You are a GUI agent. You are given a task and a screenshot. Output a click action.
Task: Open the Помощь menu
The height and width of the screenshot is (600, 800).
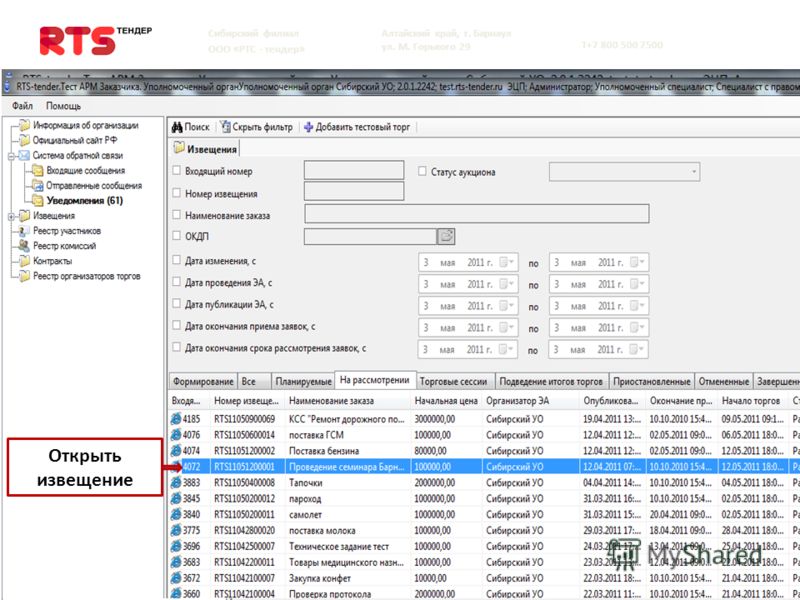[63, 106]
